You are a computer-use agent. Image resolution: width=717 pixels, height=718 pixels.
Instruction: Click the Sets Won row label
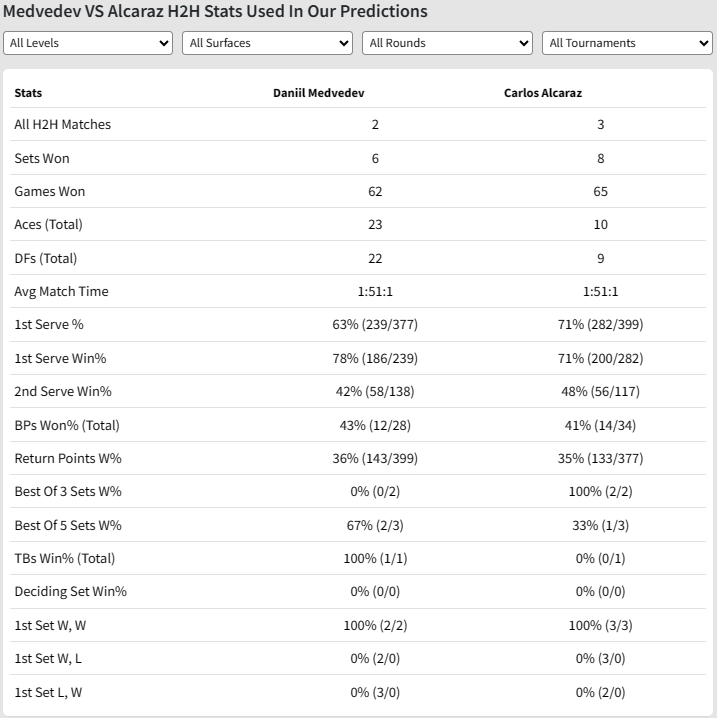[42, 158]
